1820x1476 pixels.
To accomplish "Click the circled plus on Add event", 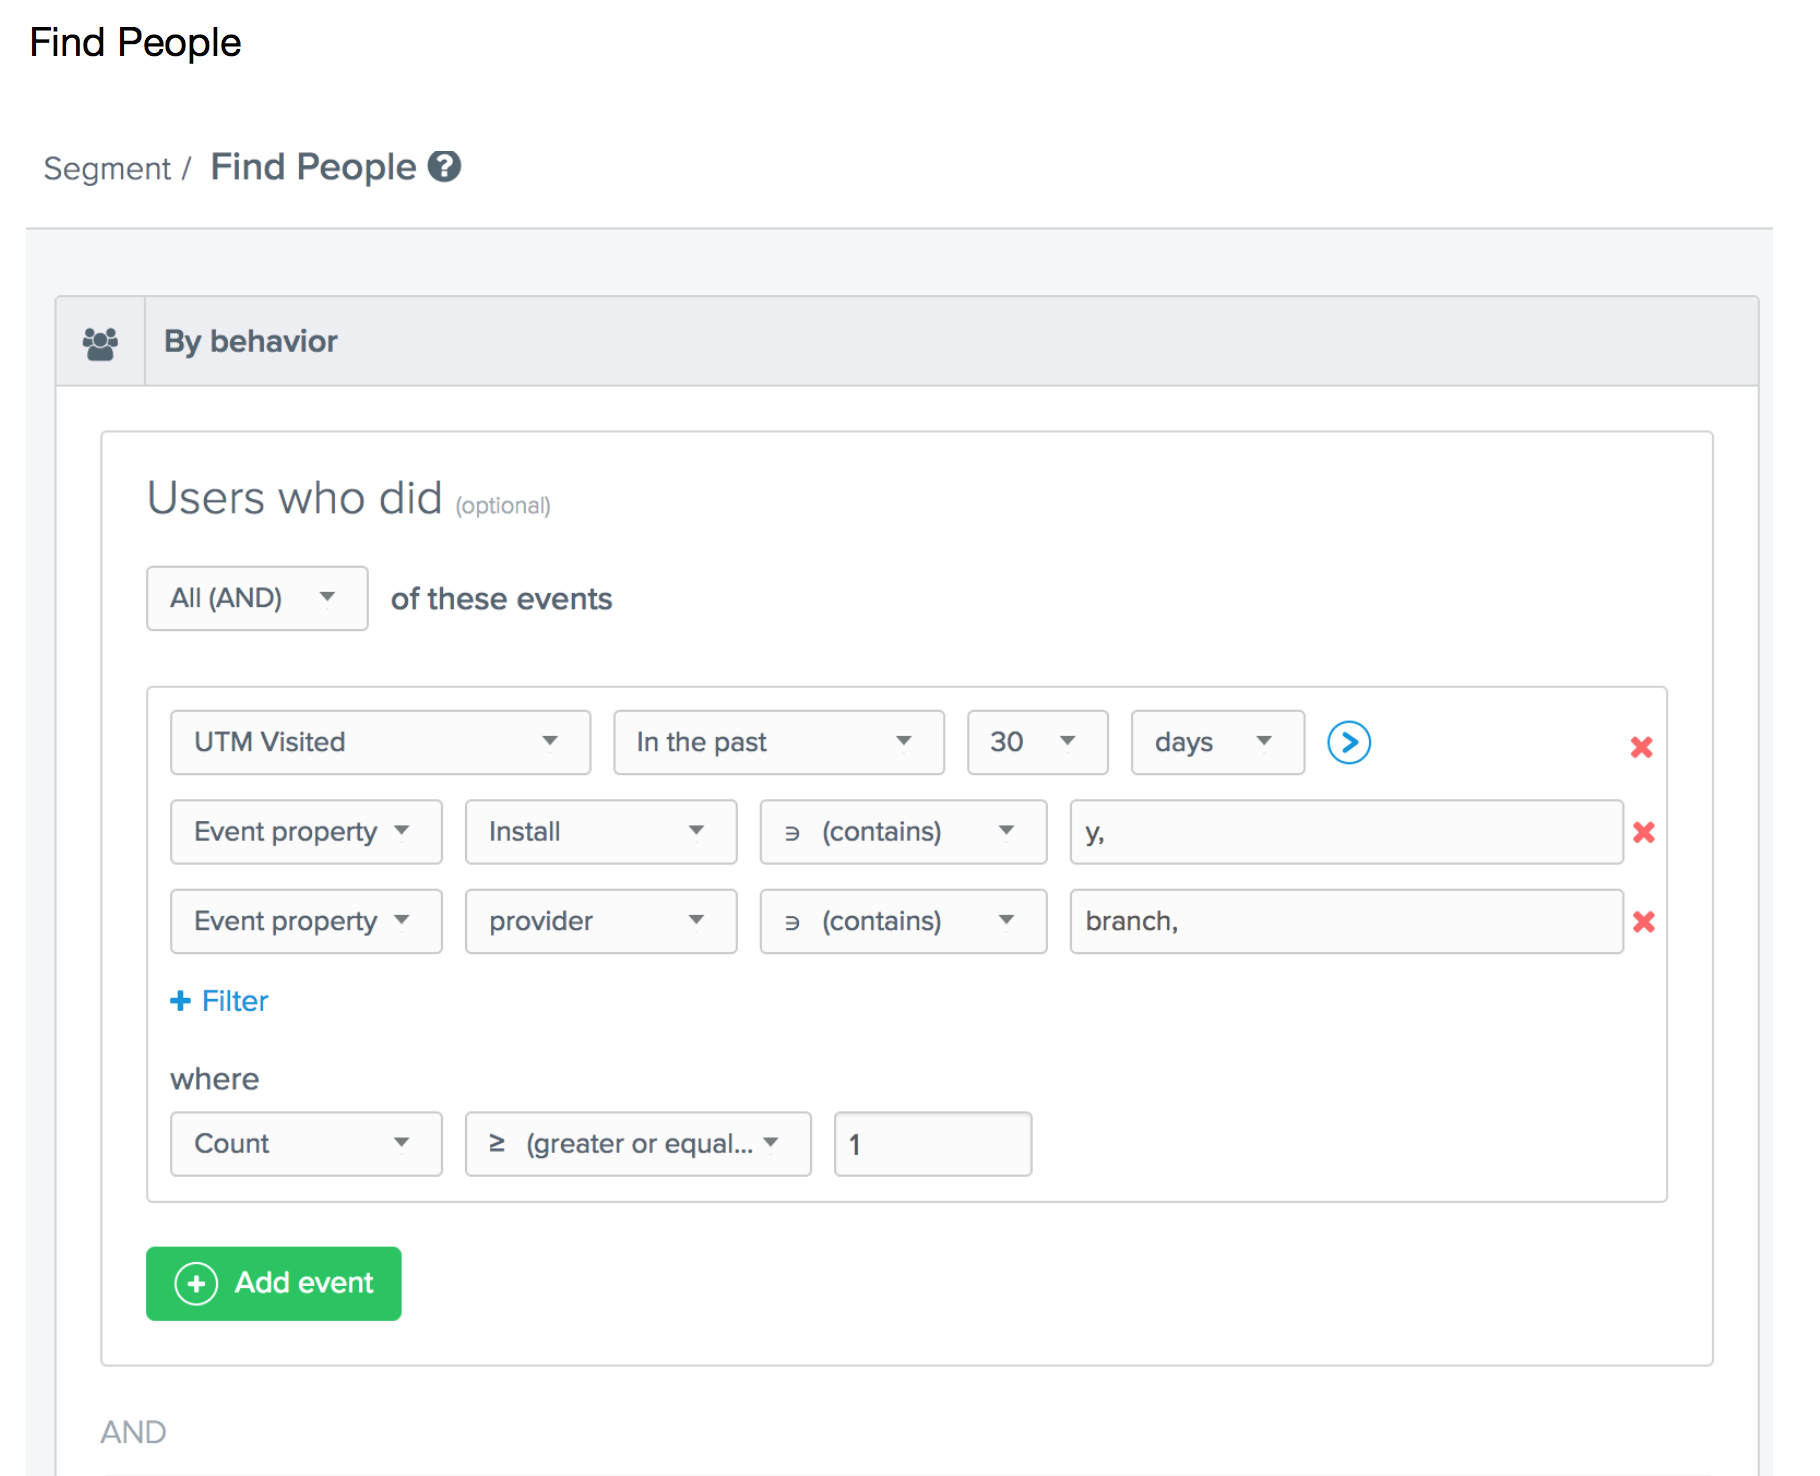I will (196, 1283).
